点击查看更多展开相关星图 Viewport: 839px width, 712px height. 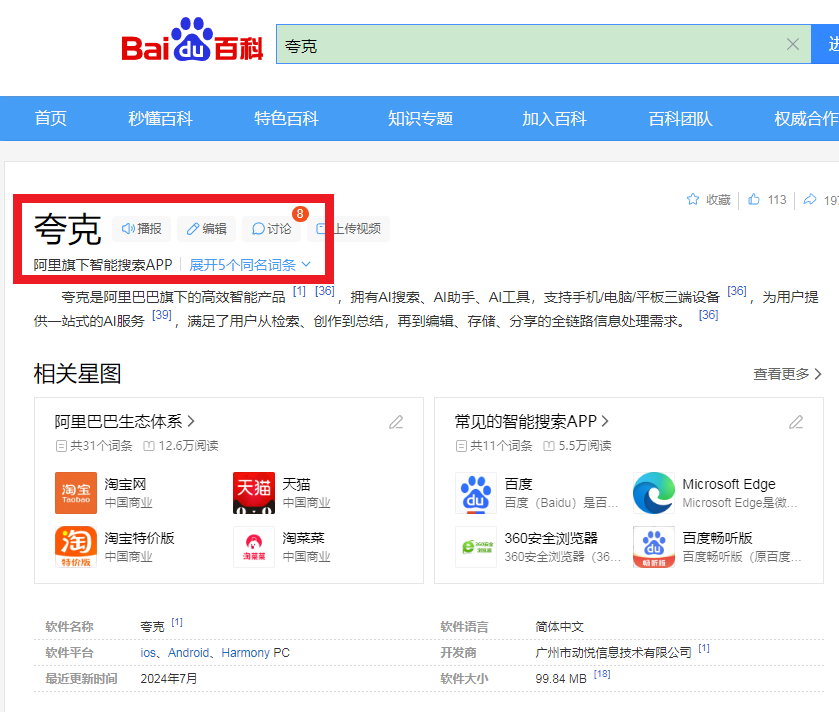(x=785, y=371)
